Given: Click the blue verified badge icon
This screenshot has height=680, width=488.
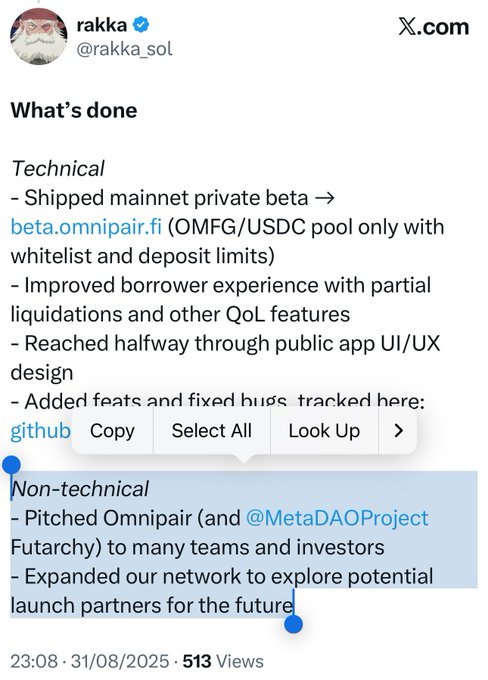Looking at the screenshot, I should (x=141, y=25).
